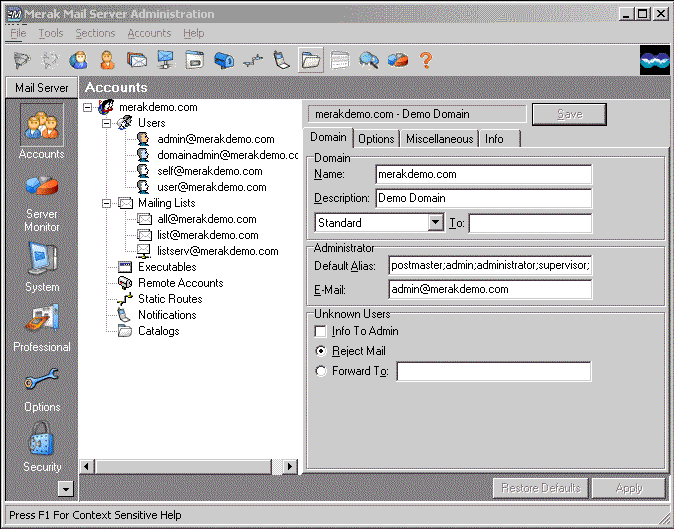Open the Tools menu

click(51, 33)
